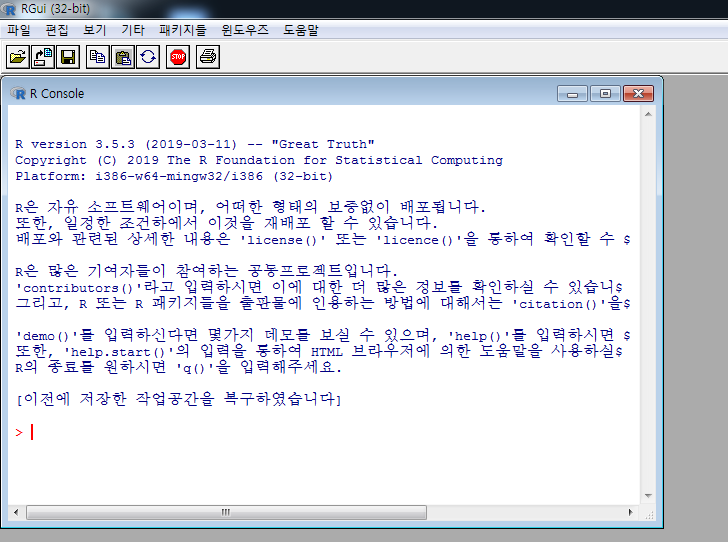This screenshot has width=728, height=542.
Task: Open the 파일 menu
Action: point(19,30)
